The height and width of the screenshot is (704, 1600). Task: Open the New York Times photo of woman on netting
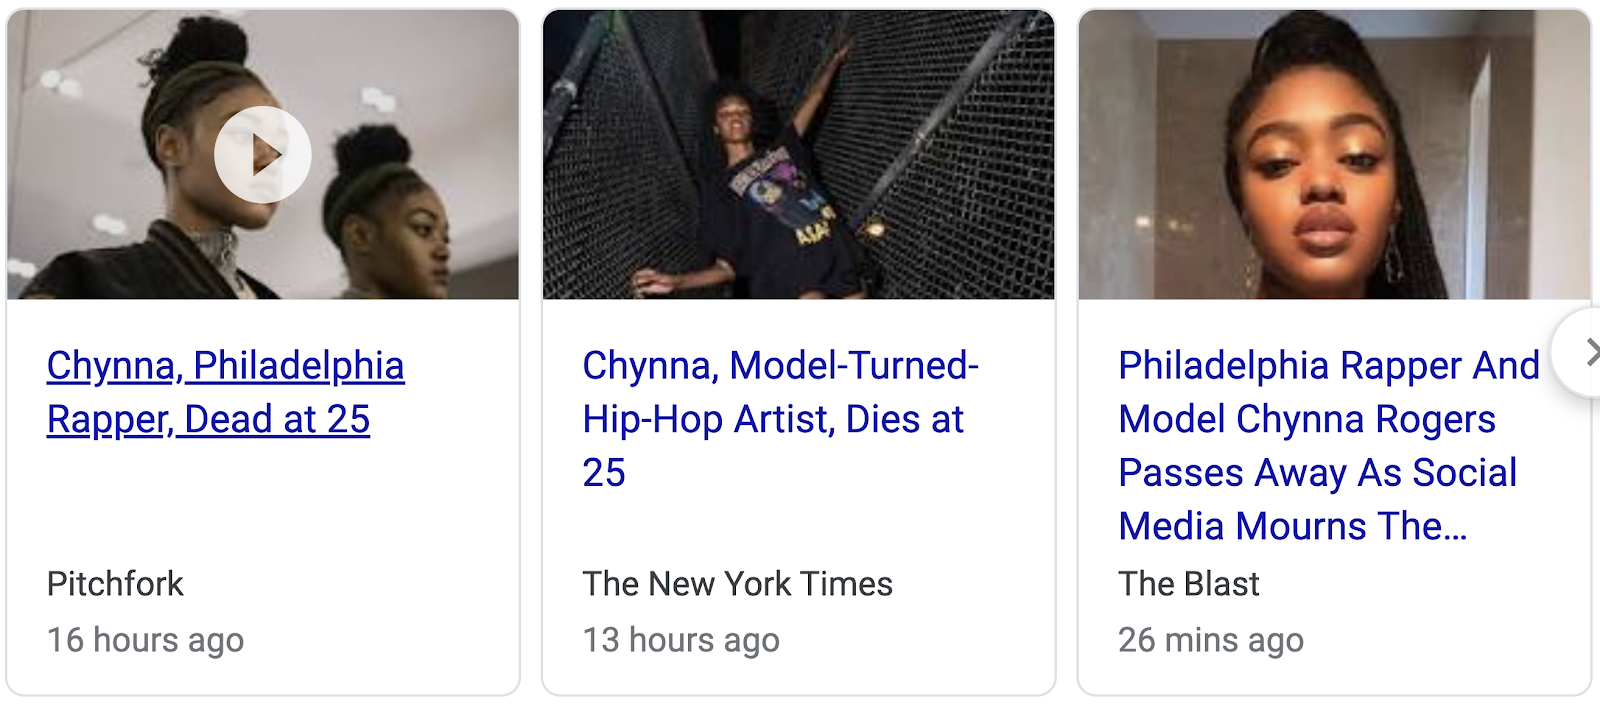[x=798, y=155]
